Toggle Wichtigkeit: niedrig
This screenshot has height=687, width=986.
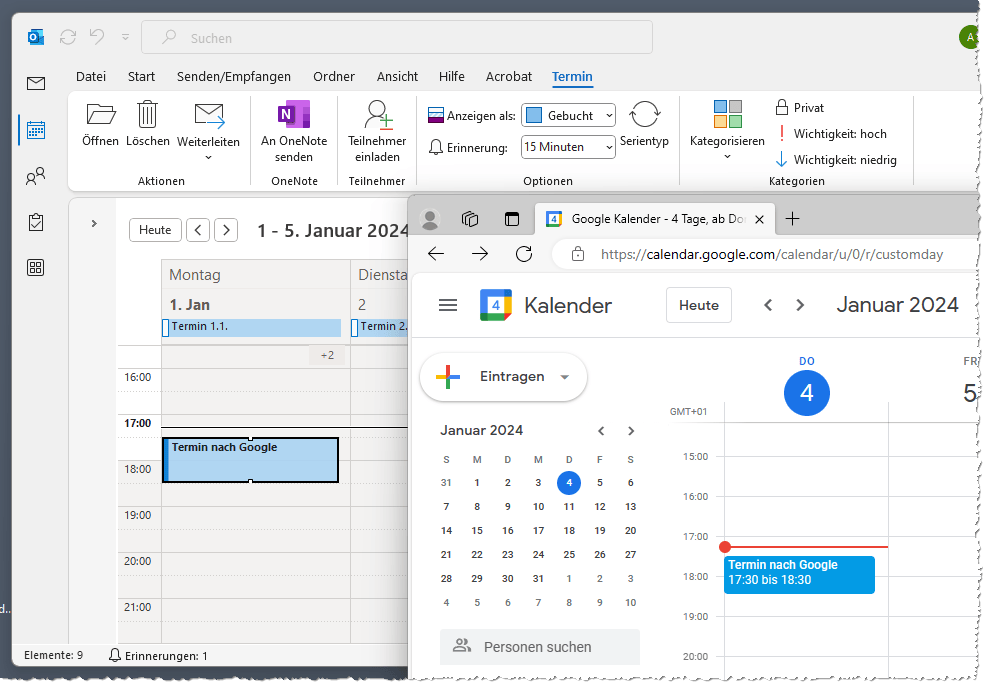[836, 160]
